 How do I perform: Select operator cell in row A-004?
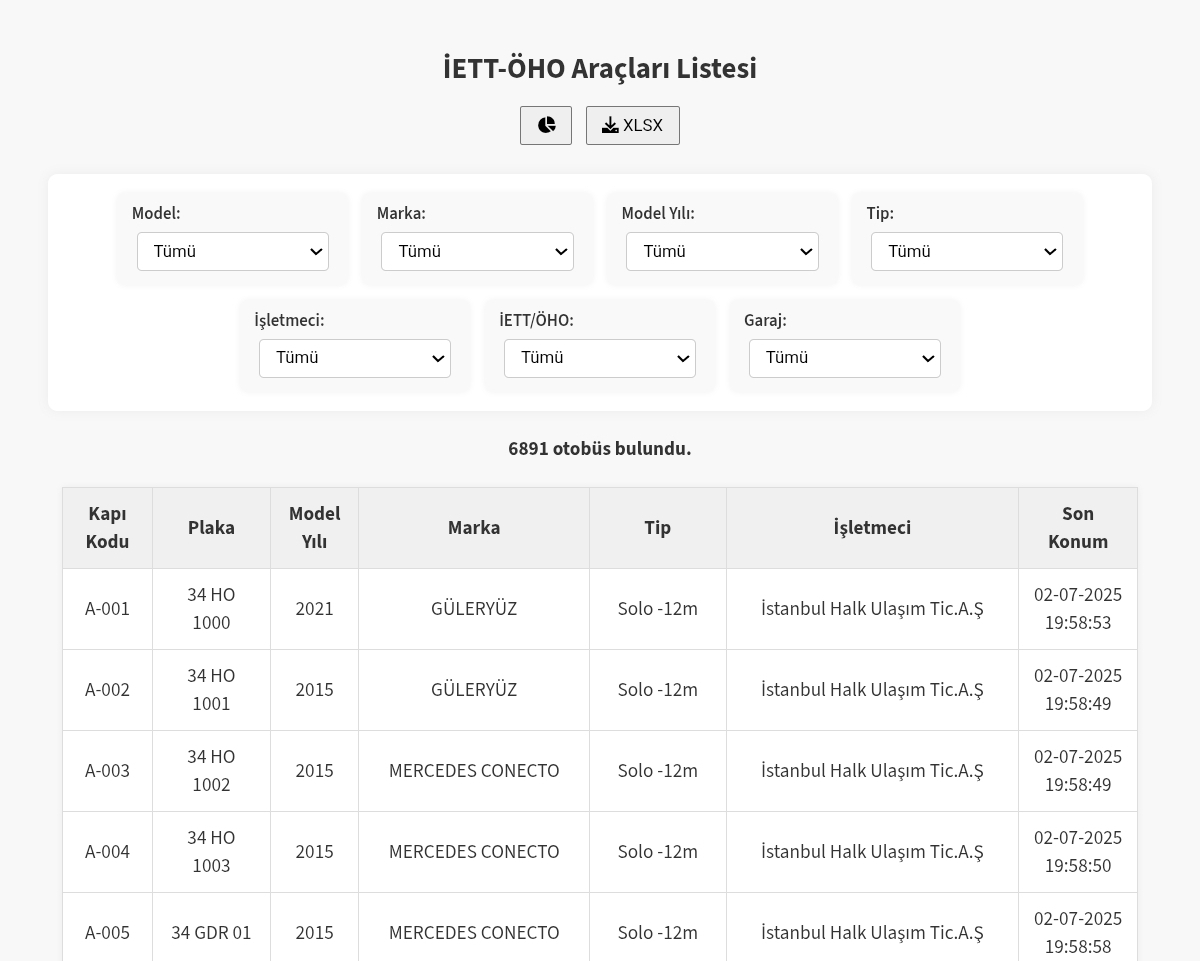[872, 852]
